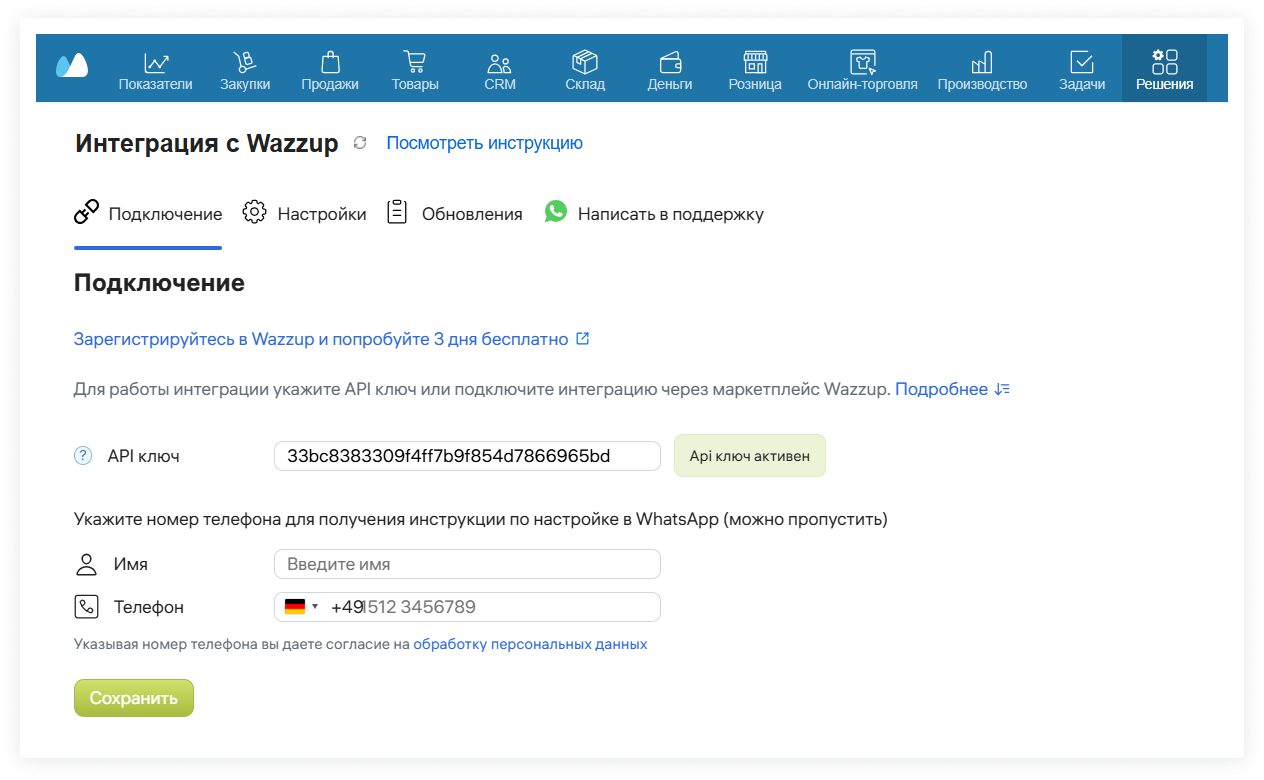
Task: Click the help question icon near API ключ
Action: coord(83,456)
